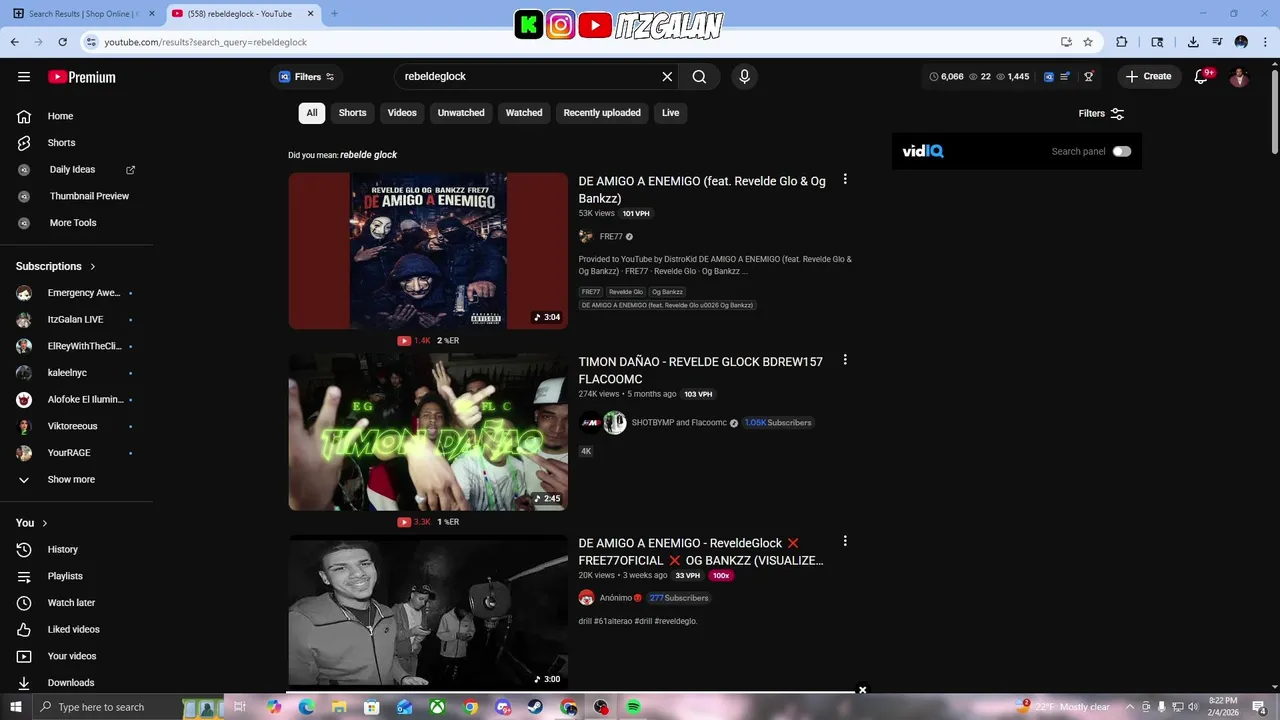Select the Recently uploaded filter chip

click(602, 113)
